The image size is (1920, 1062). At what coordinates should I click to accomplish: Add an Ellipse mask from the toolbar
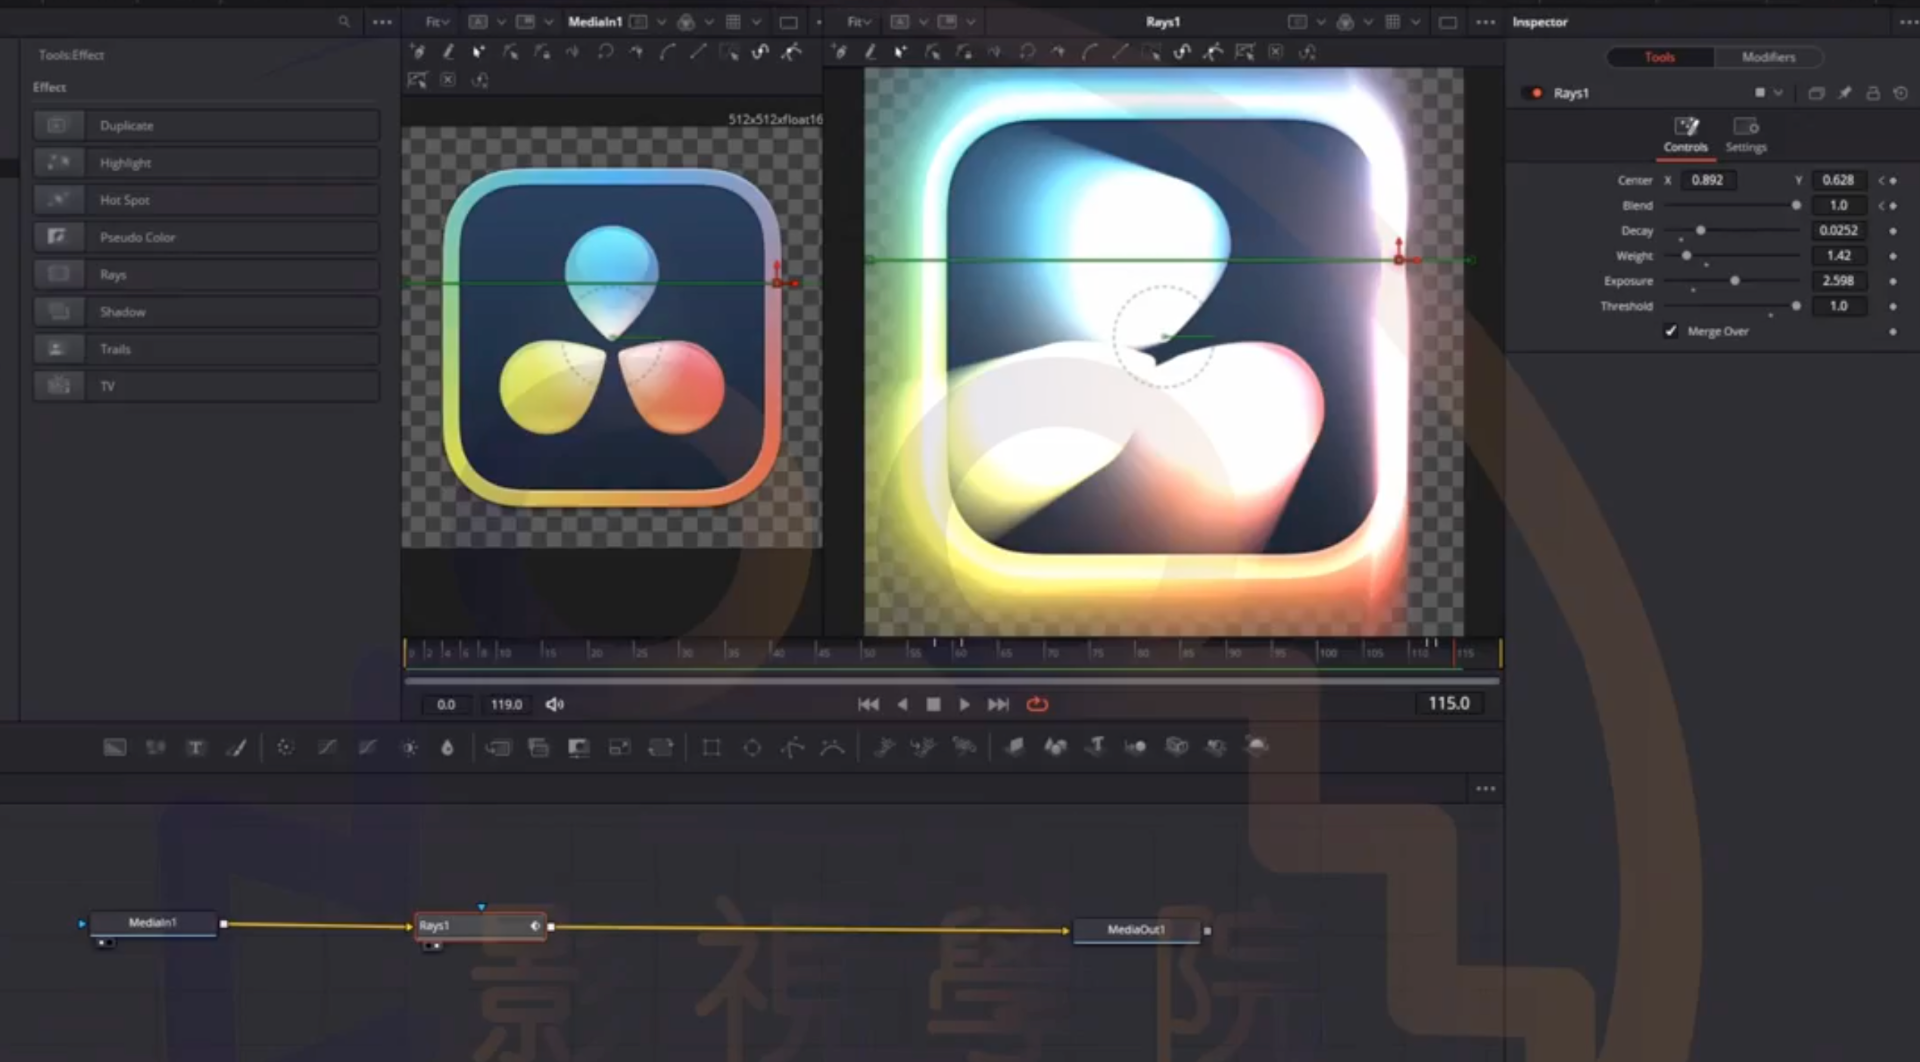pos(752,747)
